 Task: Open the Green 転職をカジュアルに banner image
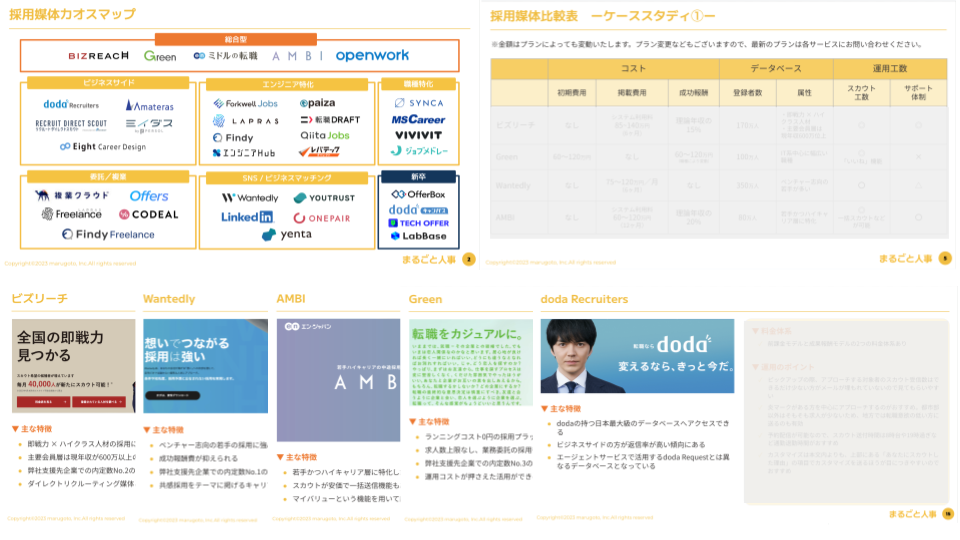coord(471,362)
